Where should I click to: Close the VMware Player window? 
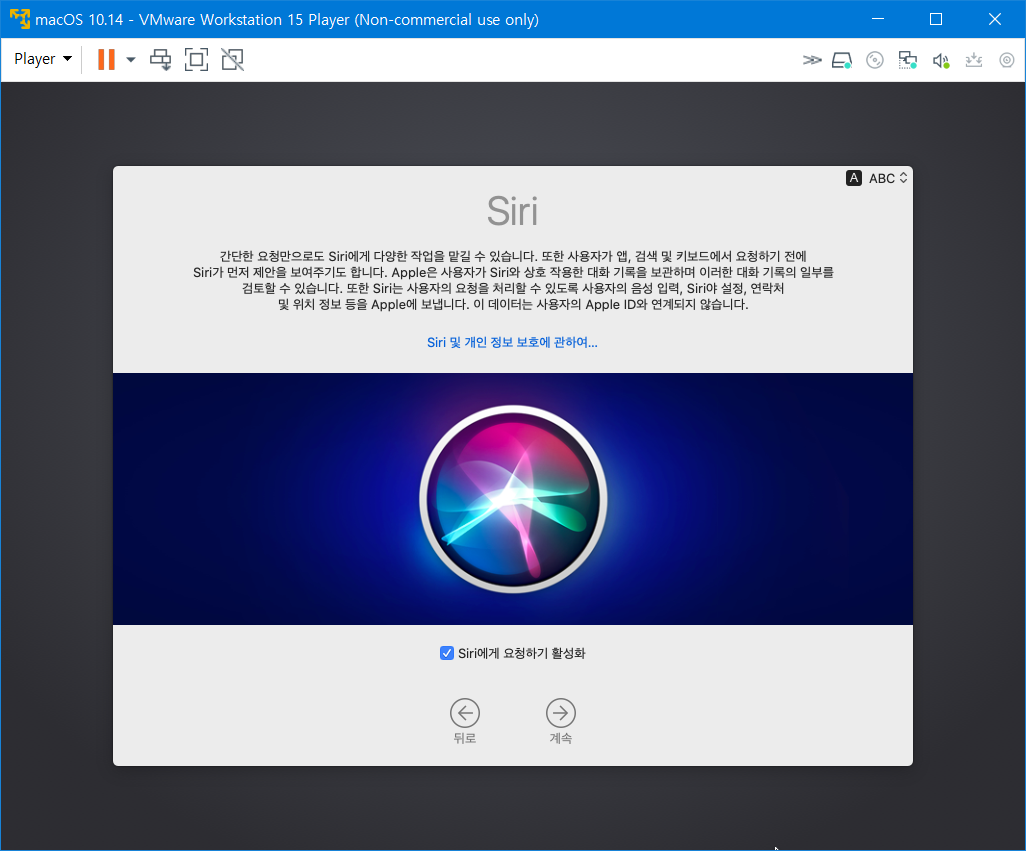click(x=995, y=19)
